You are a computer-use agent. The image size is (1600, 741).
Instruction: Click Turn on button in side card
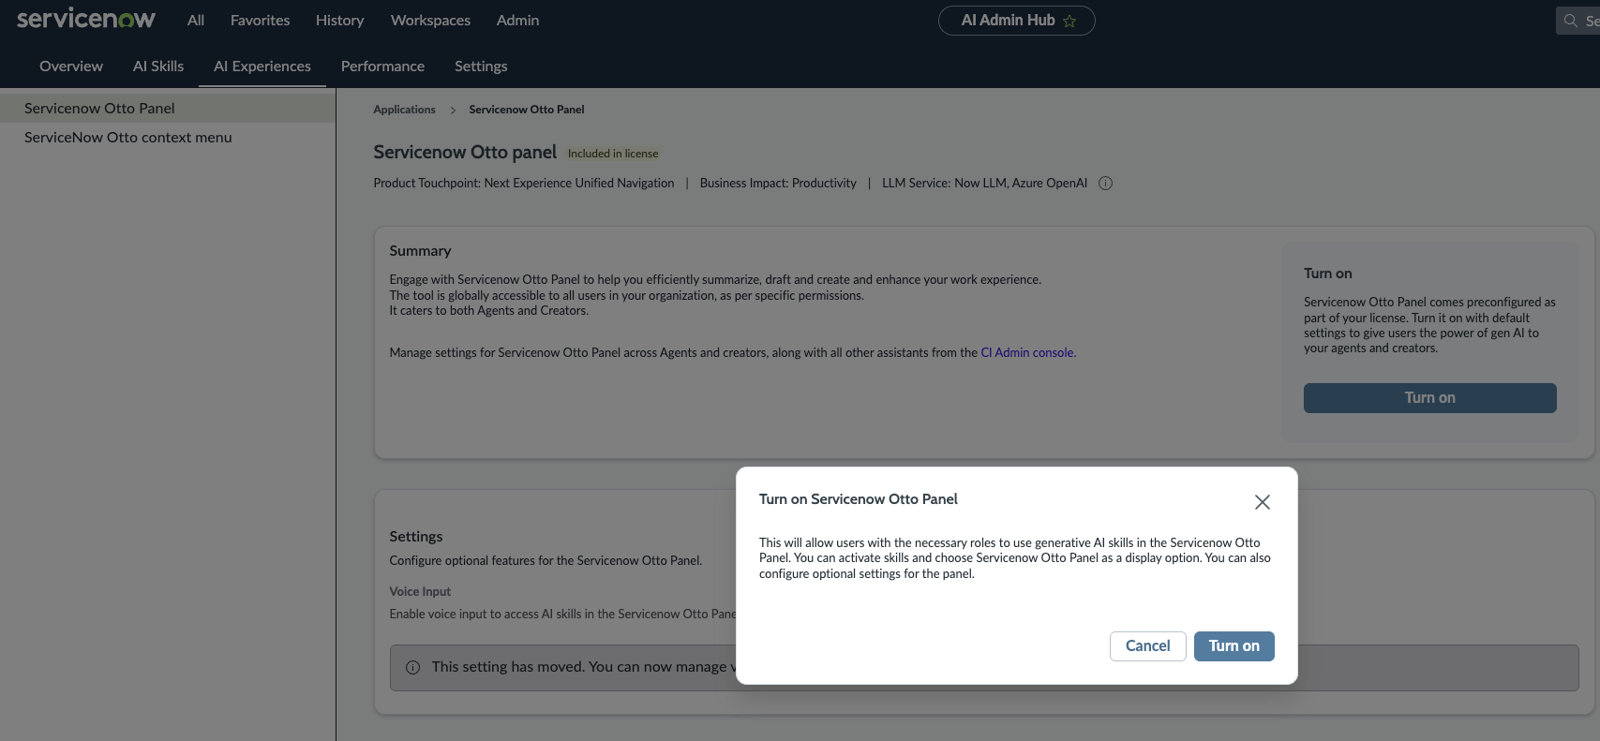(x=1430, y=398)
